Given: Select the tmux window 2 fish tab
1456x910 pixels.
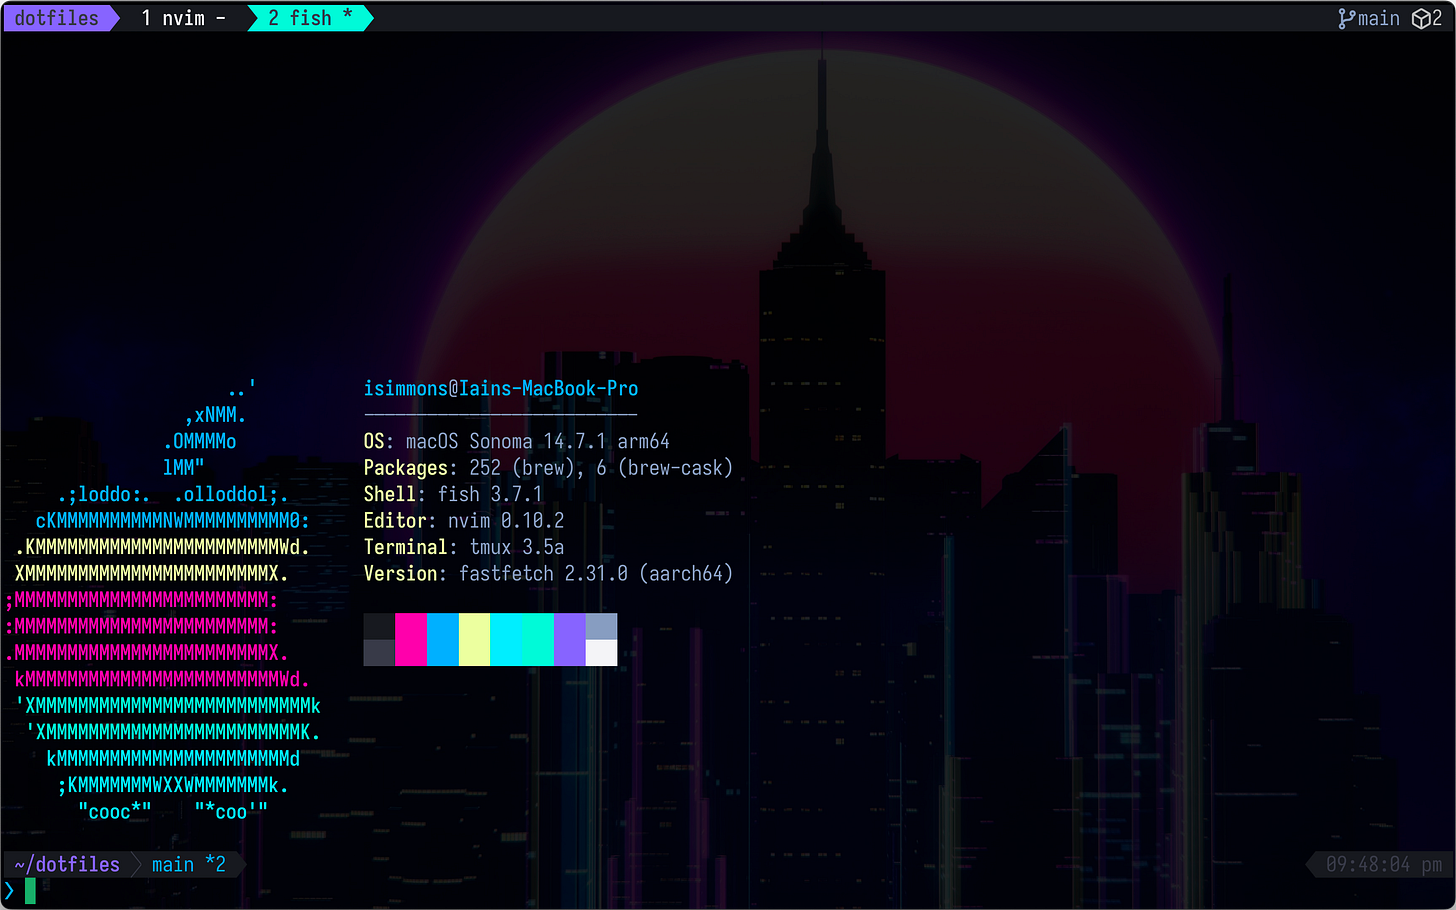Looking at the screenshot, I should coord(310,18).
